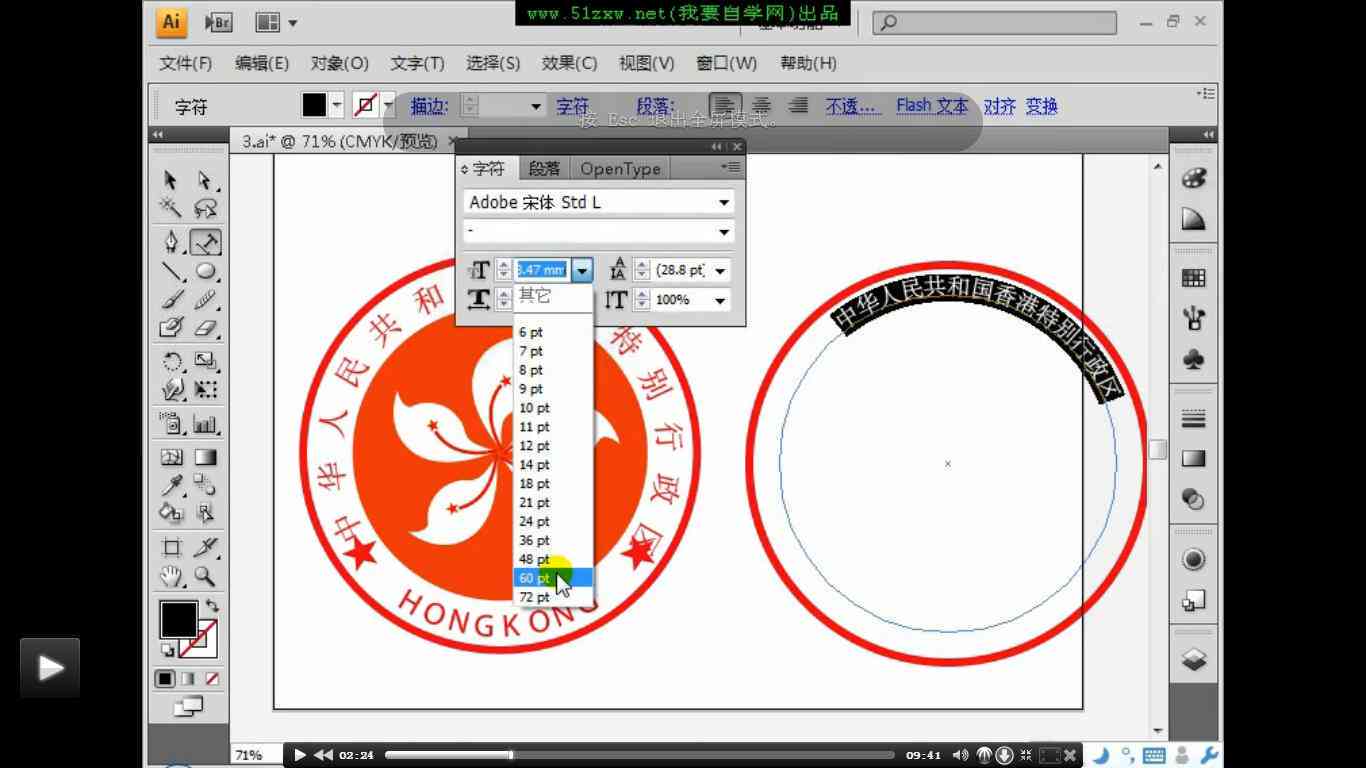This screenshot has width=1366, height=768.
Task: Pick the Ellipse tool
Action: (x=205, y=271)
